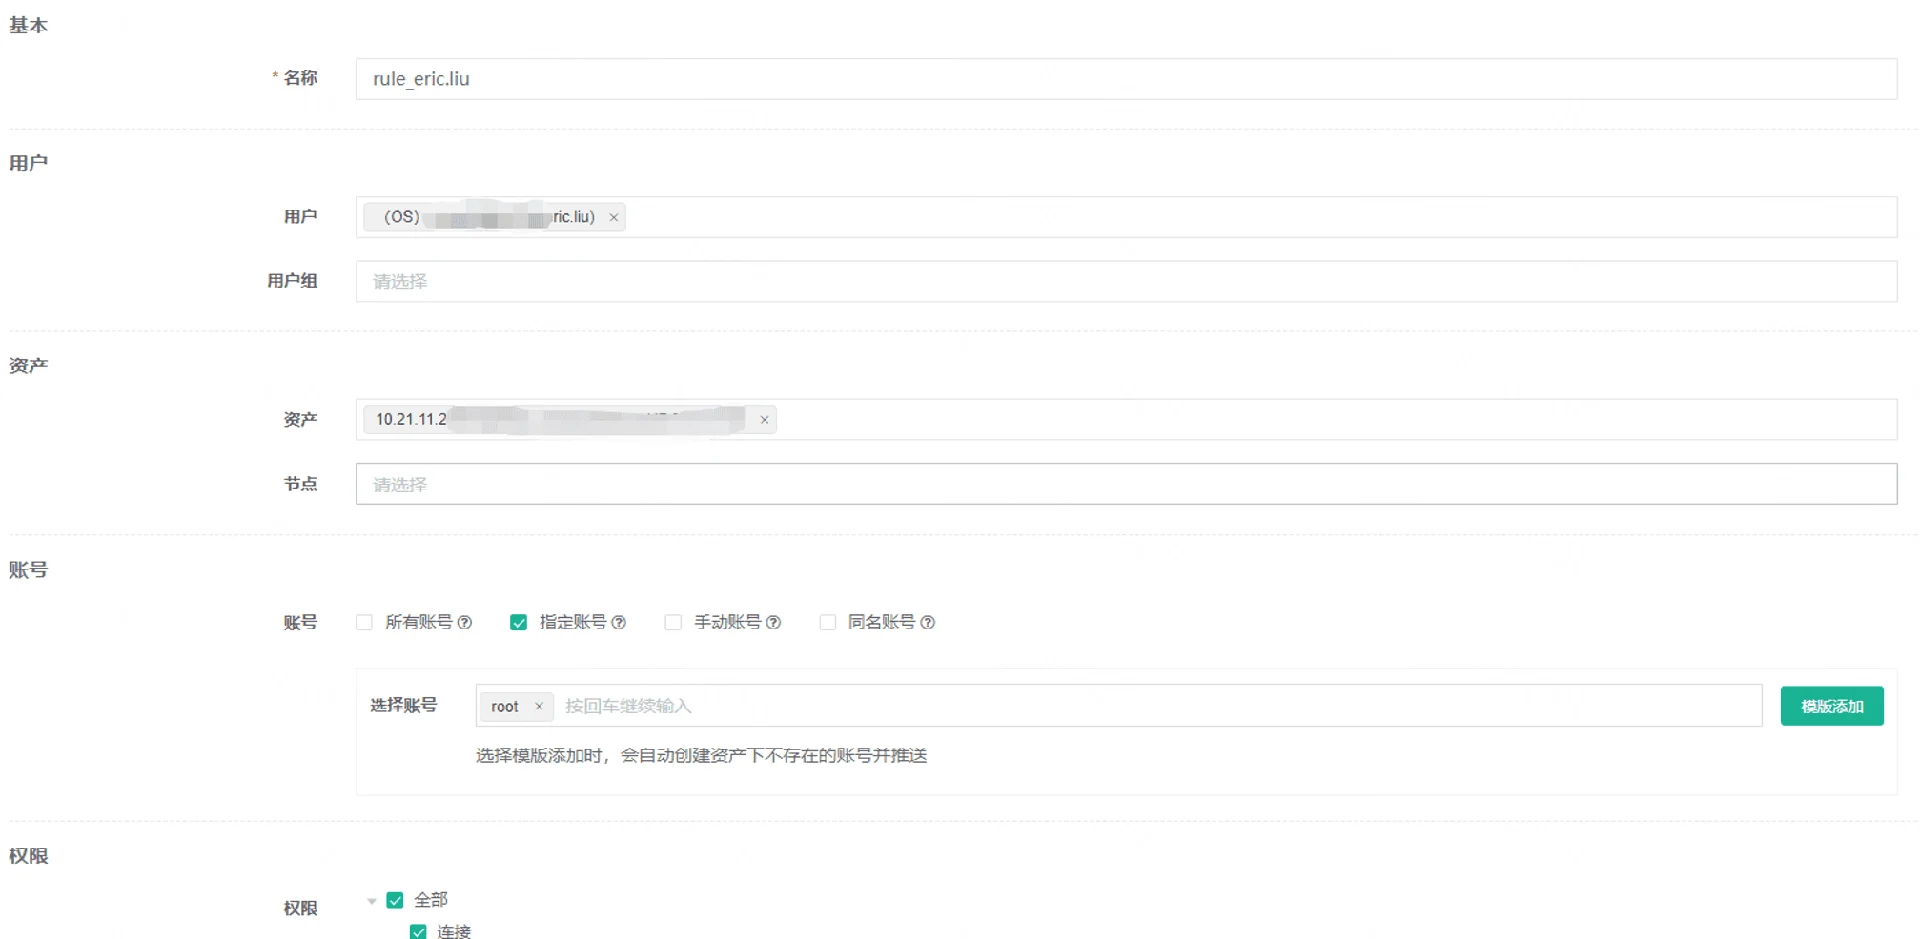Tick the 同名账号 checkbox
Image resolution: width=1920 pixels, height=939 pixels.
tap(827, 622)
